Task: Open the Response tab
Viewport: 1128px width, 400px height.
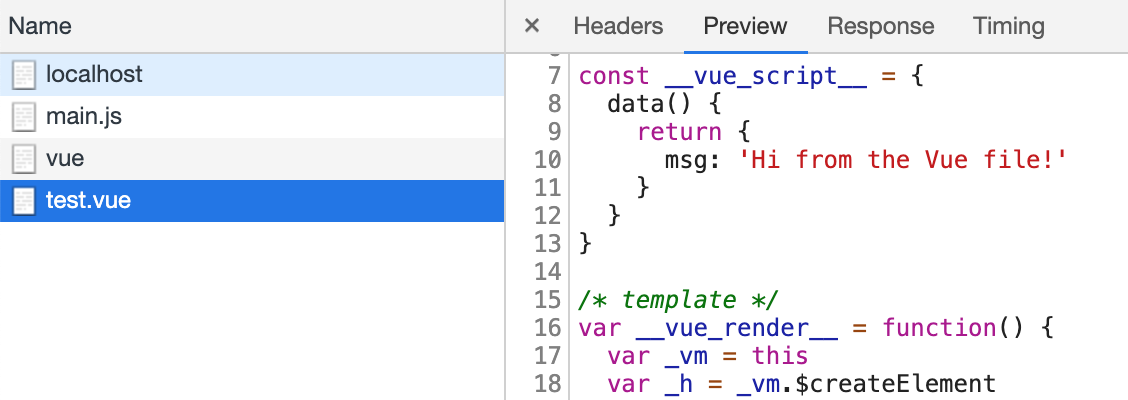Action: (881, 27)
